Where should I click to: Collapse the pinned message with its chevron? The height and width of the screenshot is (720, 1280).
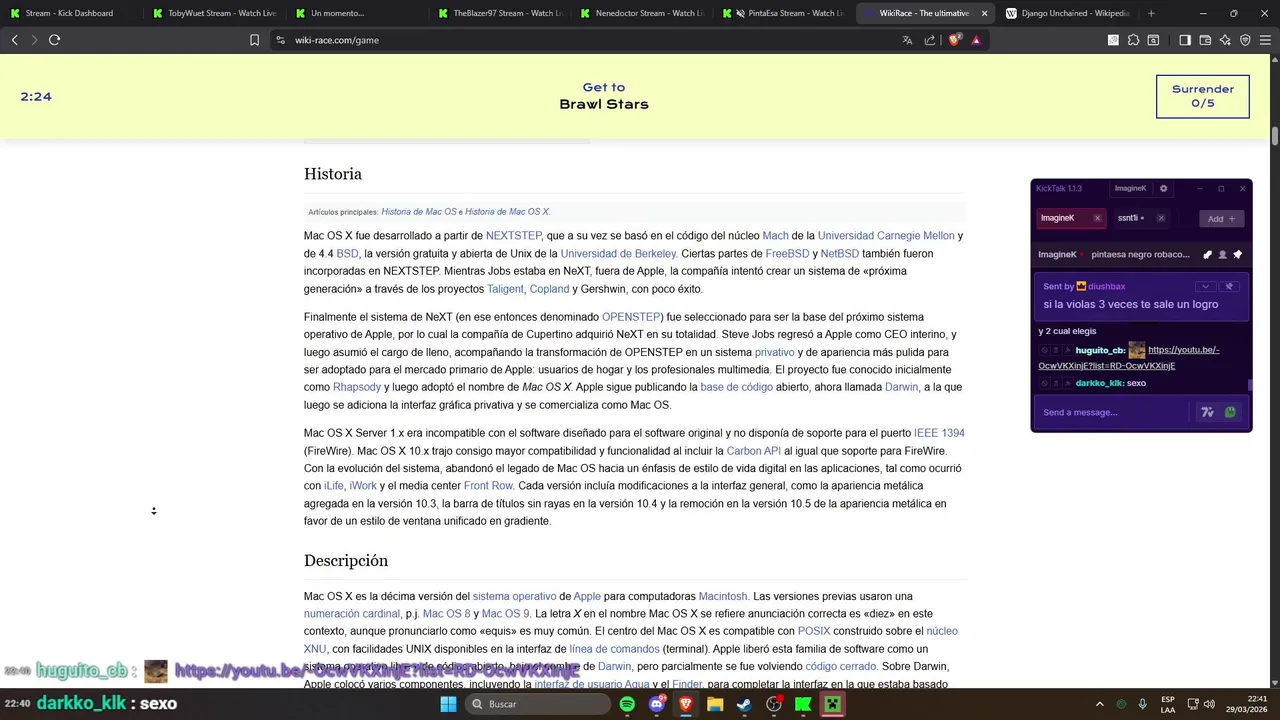[x=1206, y=286]
